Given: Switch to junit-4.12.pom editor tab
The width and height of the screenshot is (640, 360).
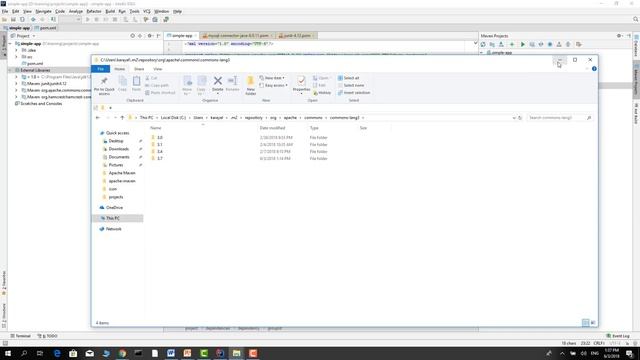Looking at the screenshot, I should pyautogui.click(x=296, y=36).
